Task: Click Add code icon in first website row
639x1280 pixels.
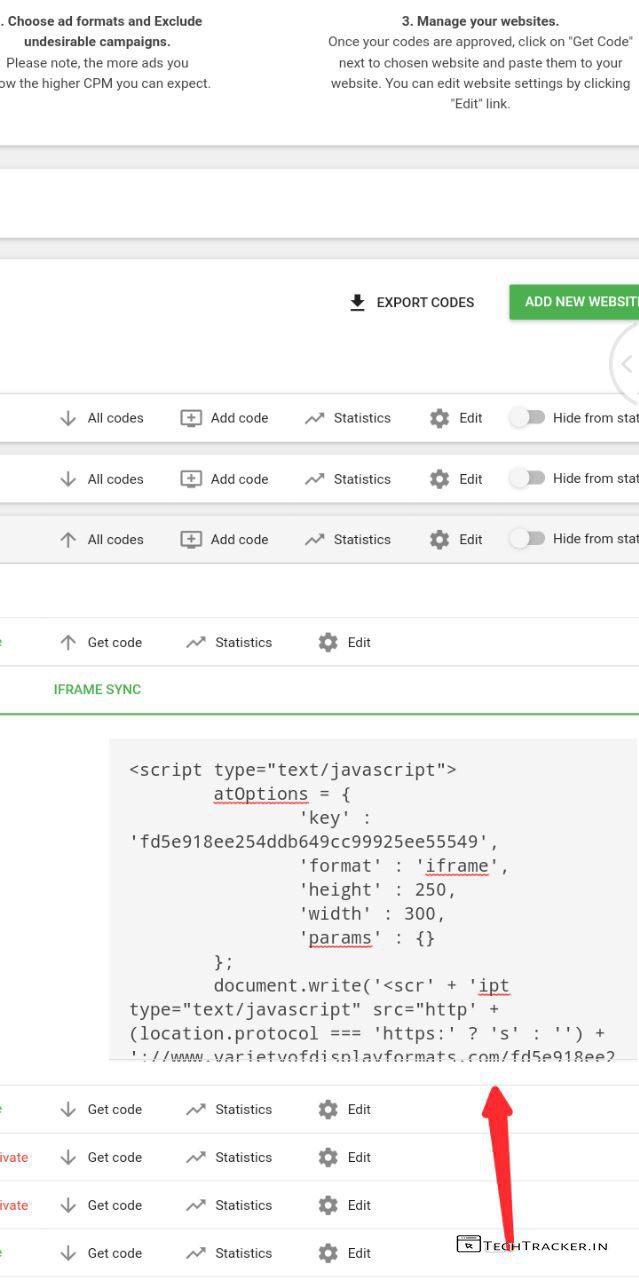Action: click(191, 418)
